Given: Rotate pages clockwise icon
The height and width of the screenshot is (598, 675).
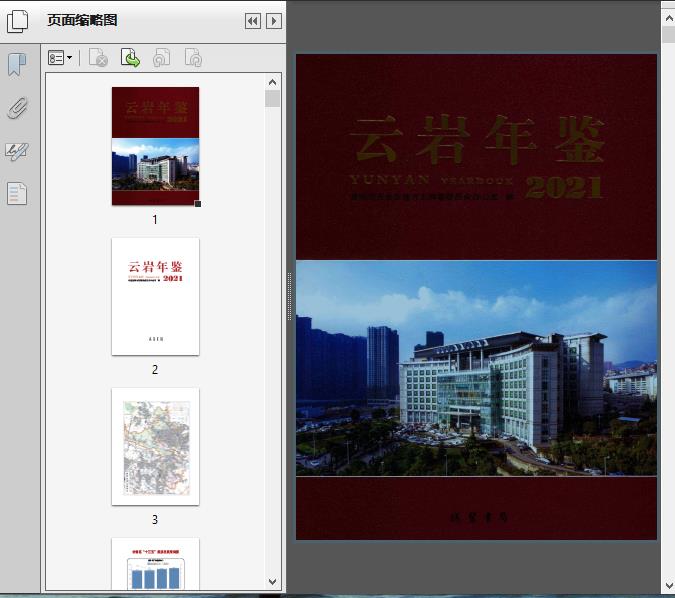Looking at the screenshot, I should 193,58.
